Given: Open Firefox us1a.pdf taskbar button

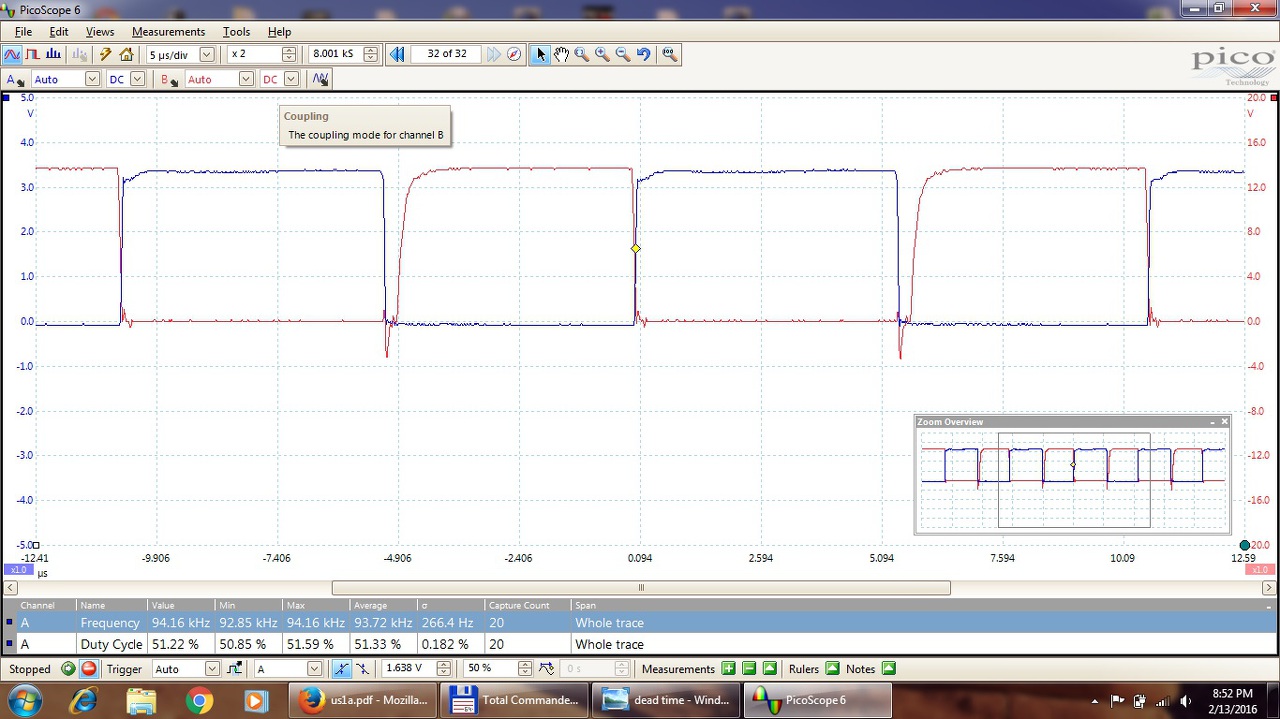Looking at the screenshot, I should (x=364, y=700).
